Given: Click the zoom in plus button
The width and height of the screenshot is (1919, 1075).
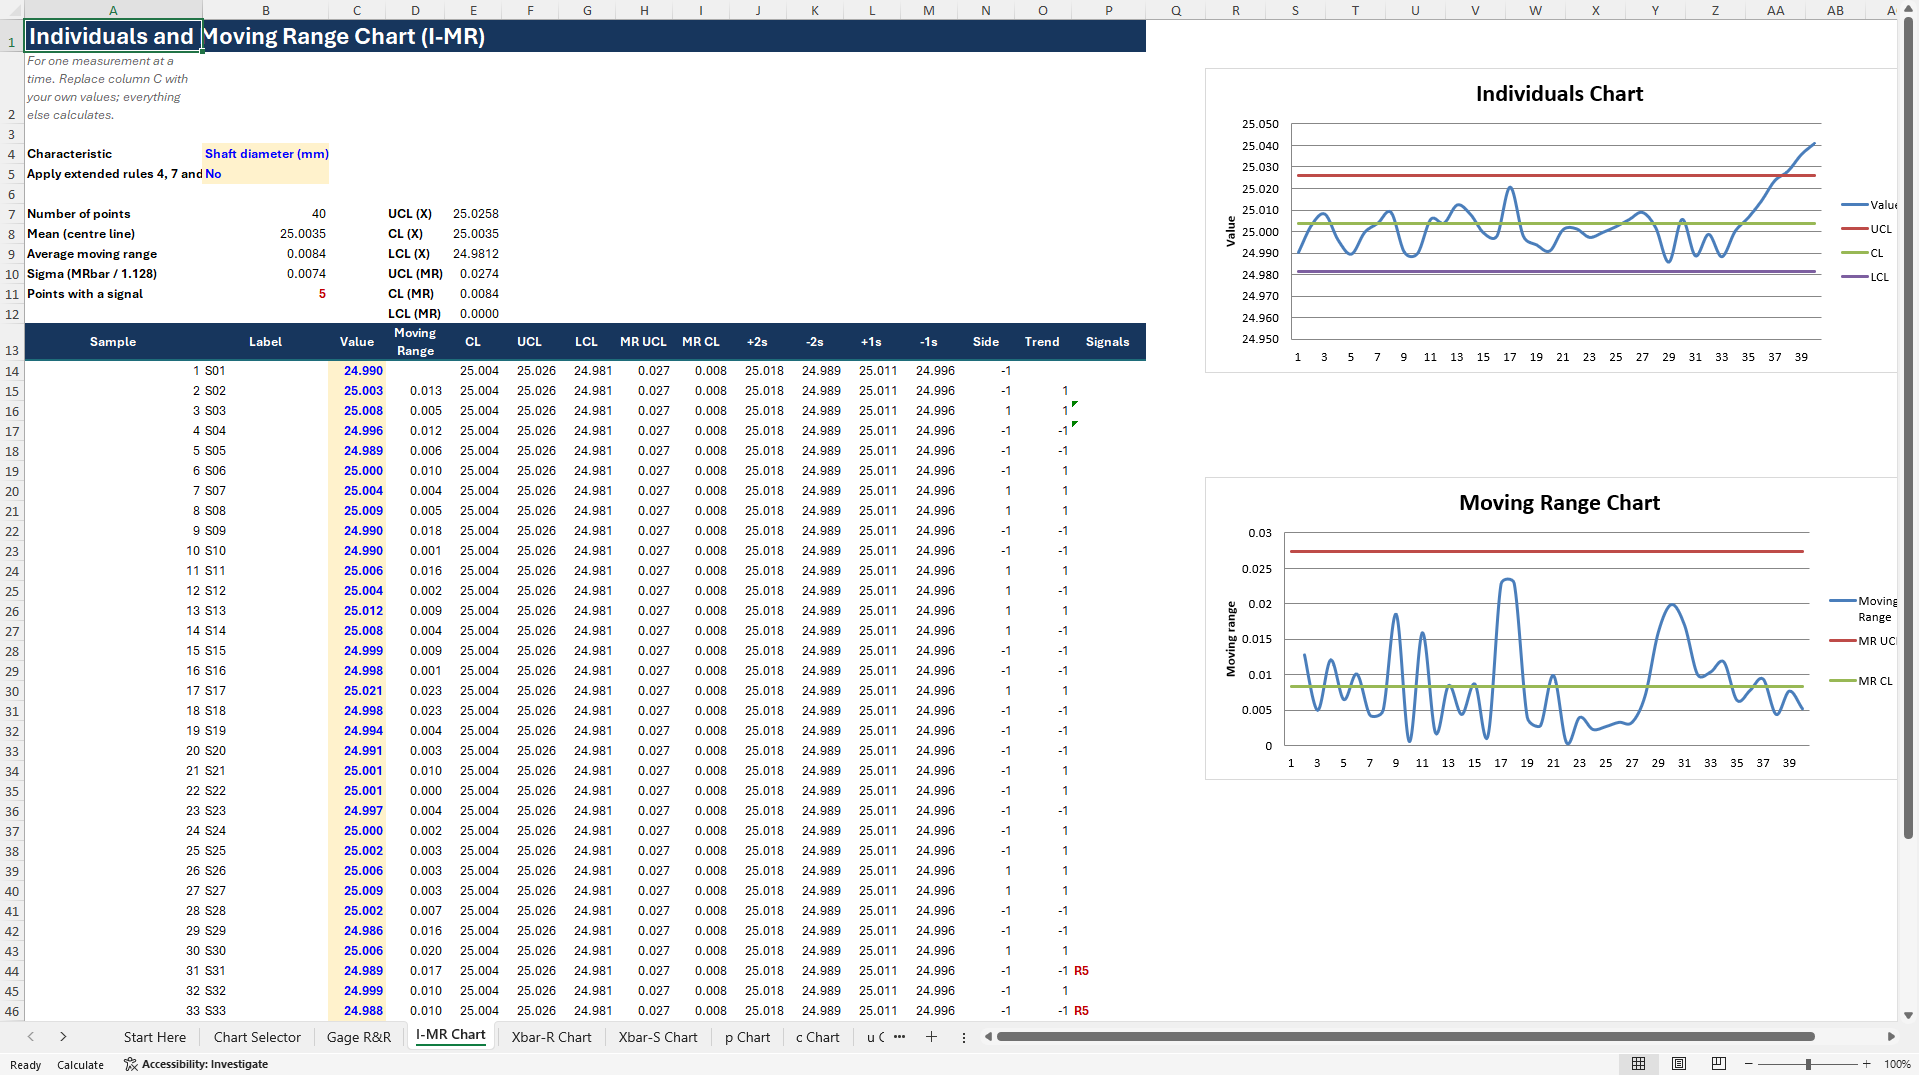Looking at the screenshot, I should 1866,1064.
